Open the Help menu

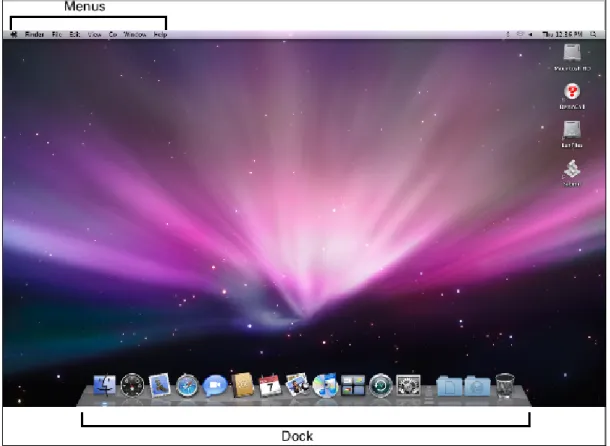pos(160,34)
